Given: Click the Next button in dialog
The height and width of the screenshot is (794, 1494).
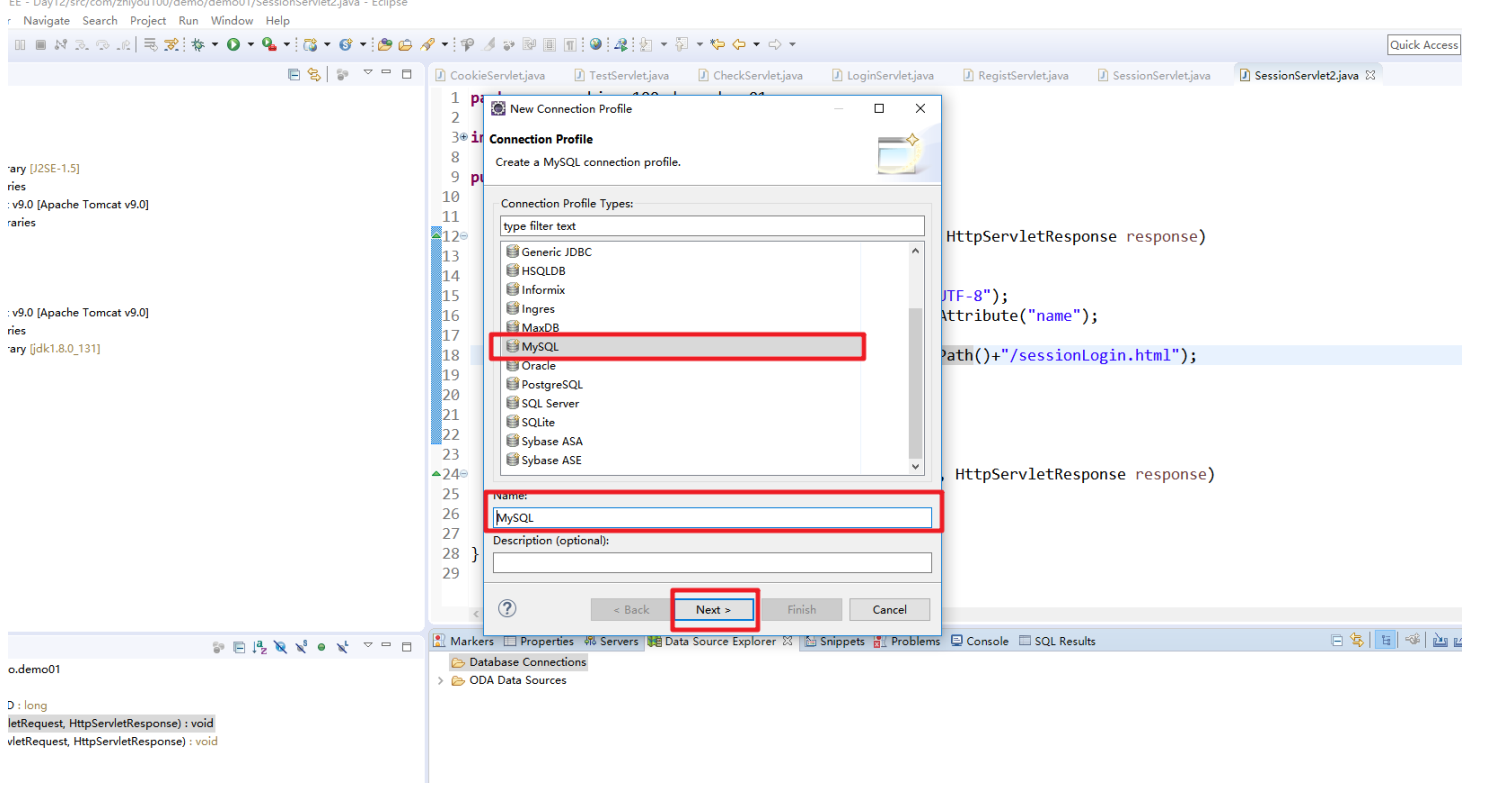Looking at the screenshot, I should (713, 609).
